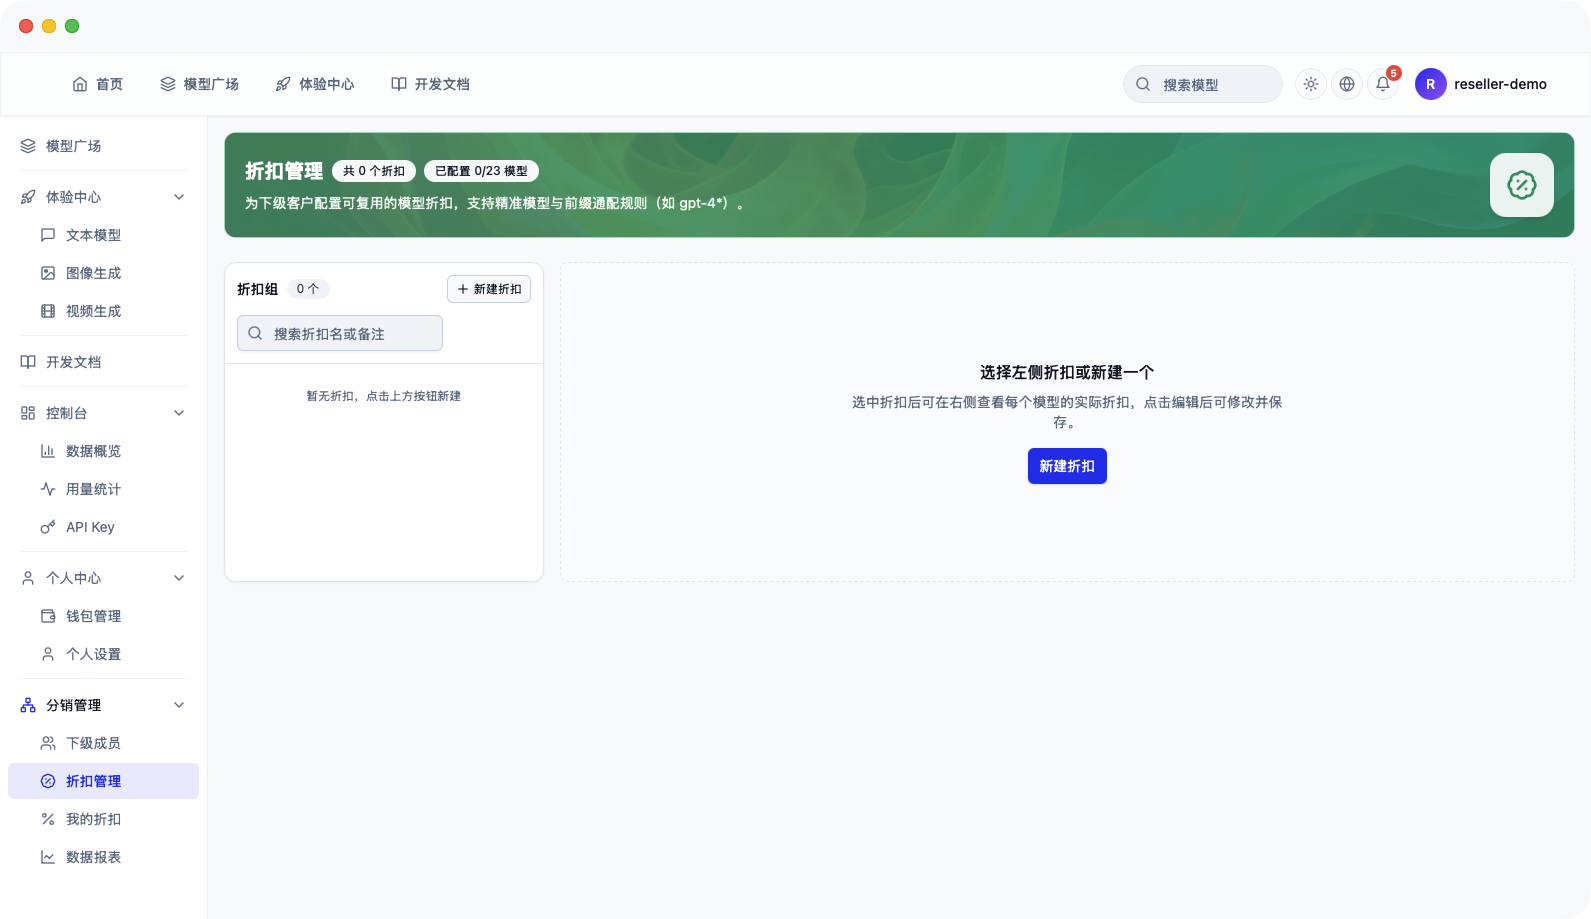This screenshot has height=919, width=1591.
Task: Click the layers icon beside top 模型广场
Action: (168, 84)
